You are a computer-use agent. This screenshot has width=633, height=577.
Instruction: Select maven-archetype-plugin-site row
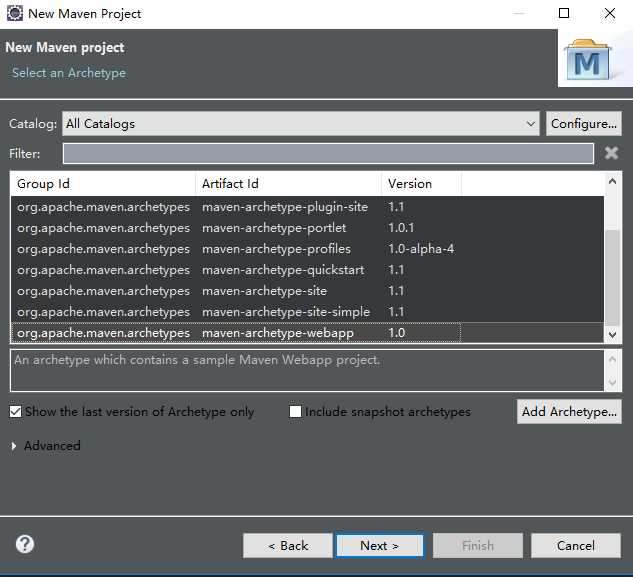point(307,207)
